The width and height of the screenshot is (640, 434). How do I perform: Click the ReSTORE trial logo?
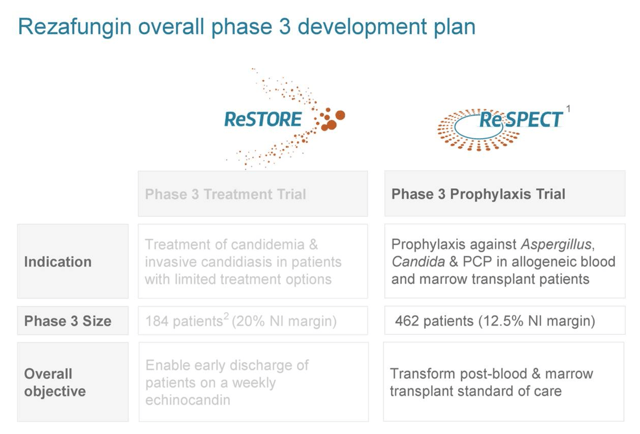285,119
